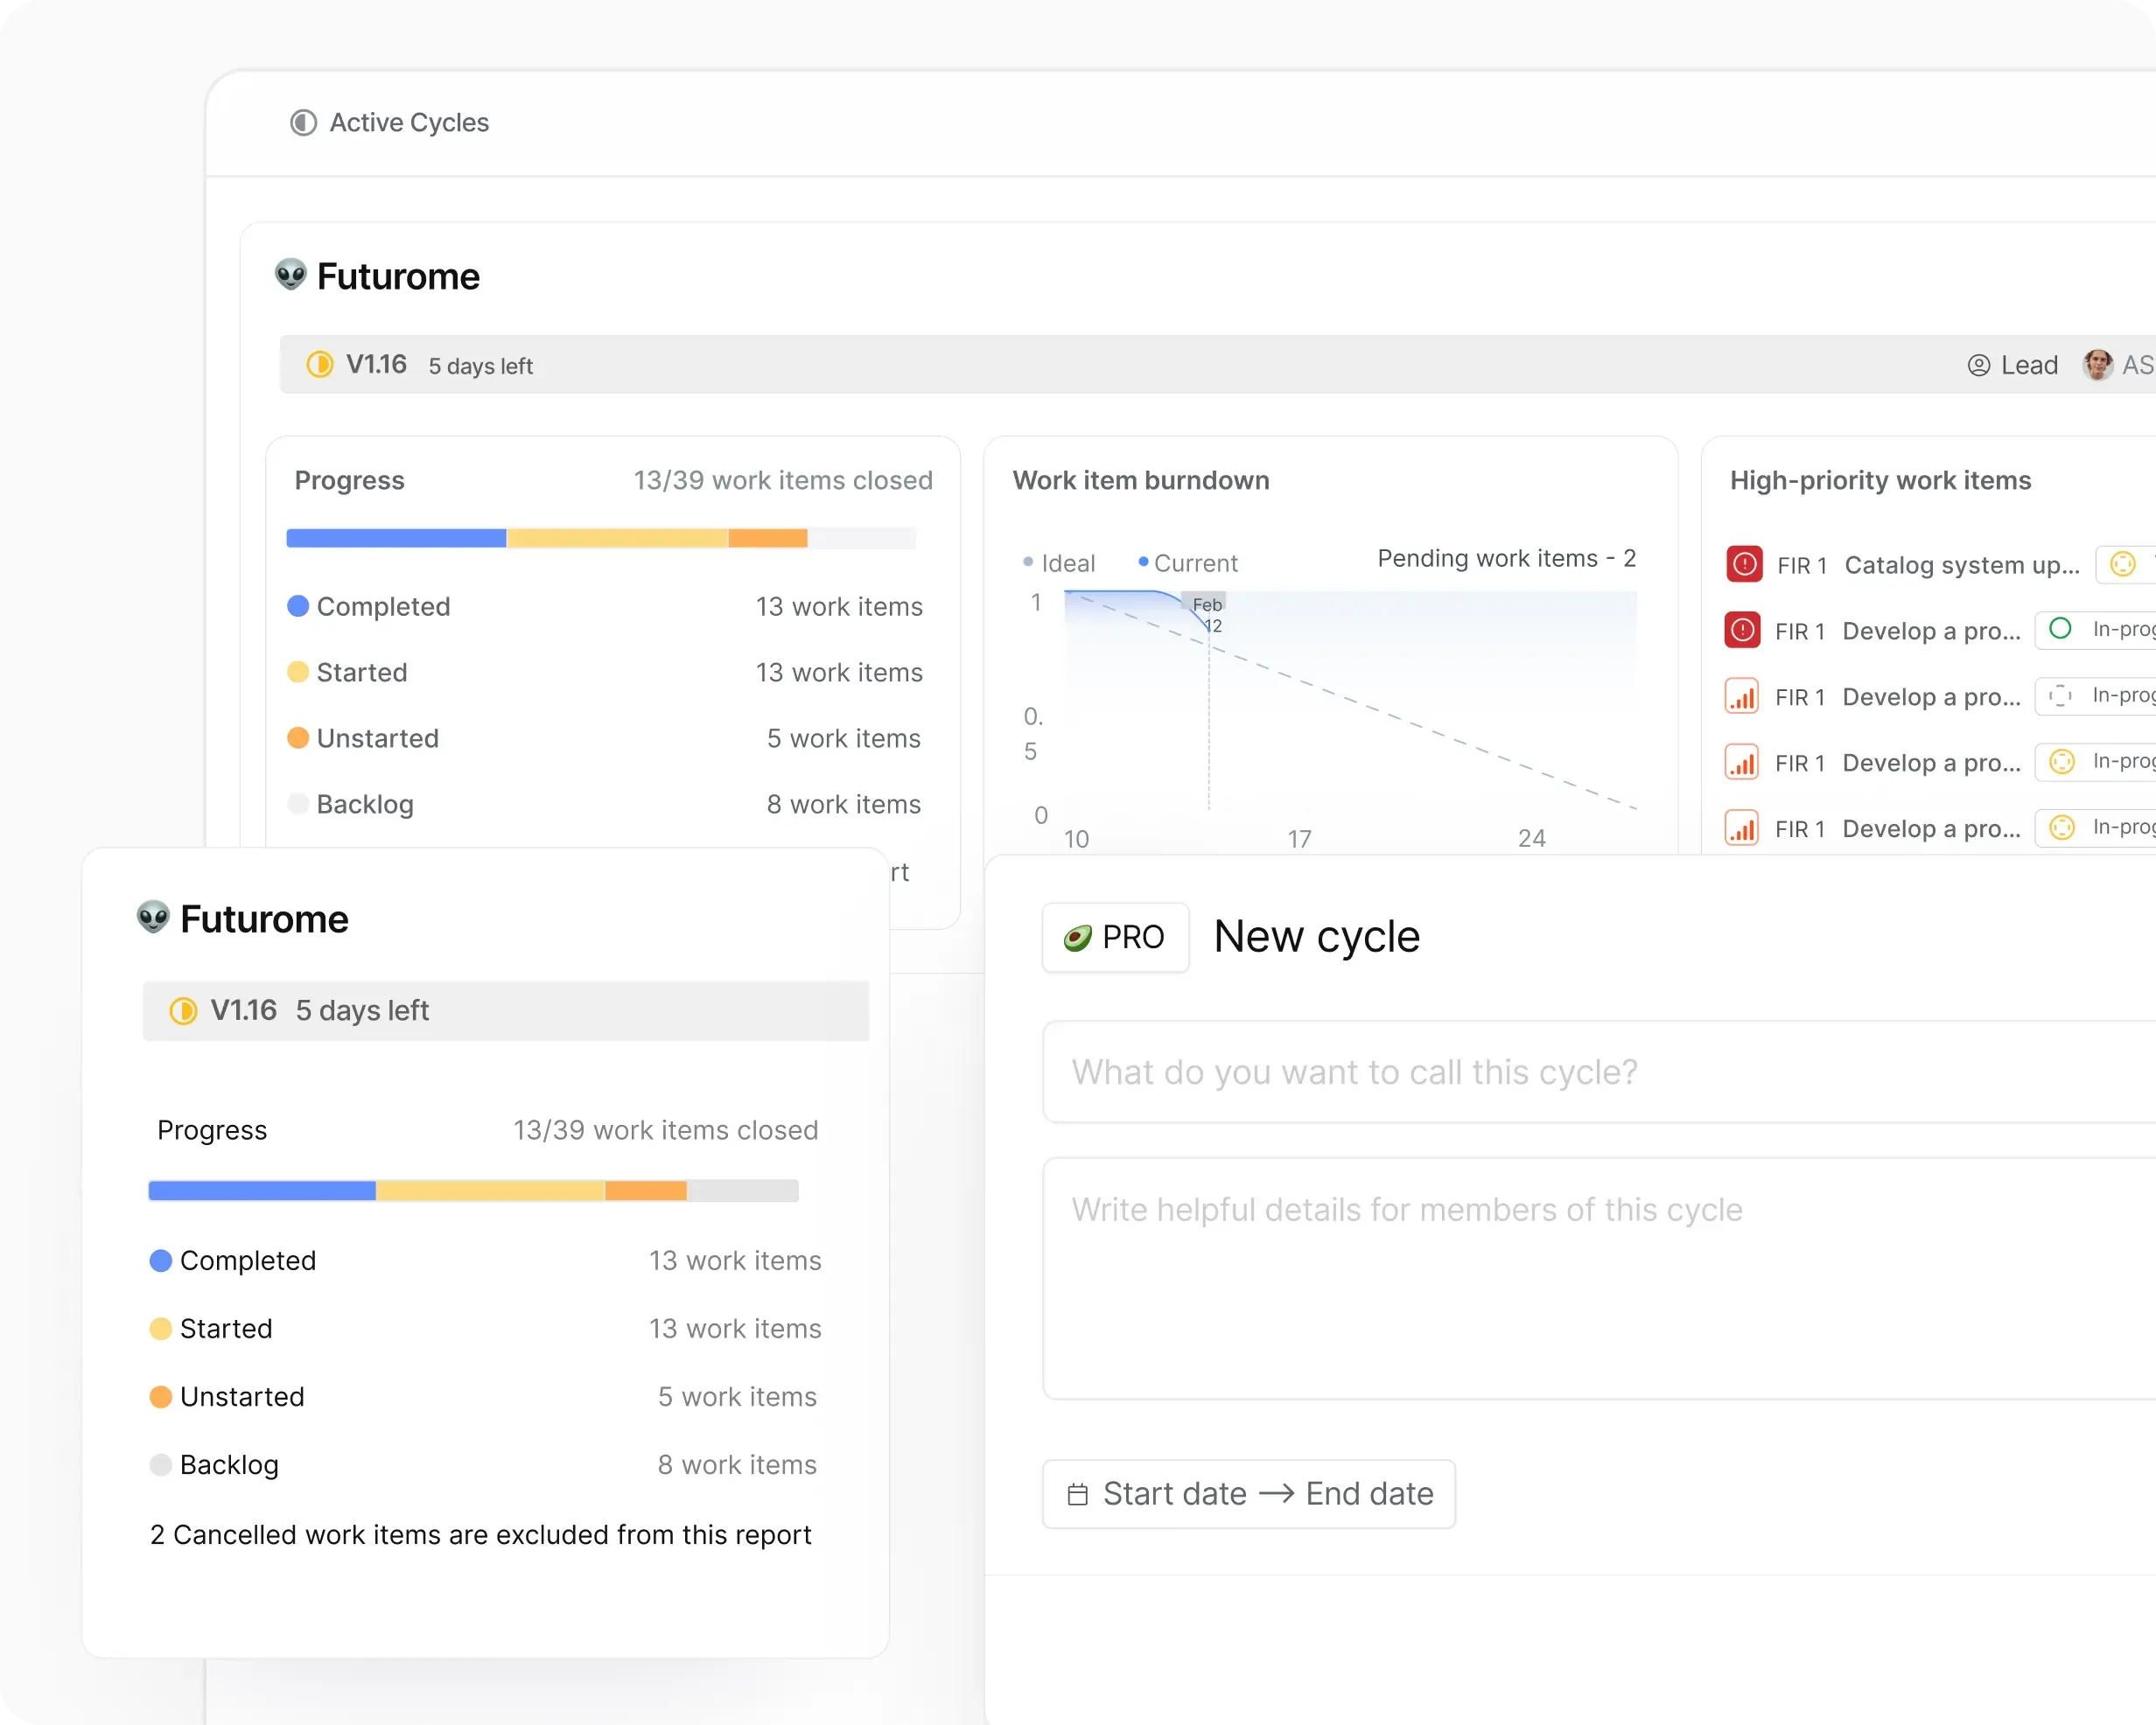Viewport: 2156px width, 1725px height.
Task: Click the V1.16 cycle status icon in top bar
Action: click(320, 364)
